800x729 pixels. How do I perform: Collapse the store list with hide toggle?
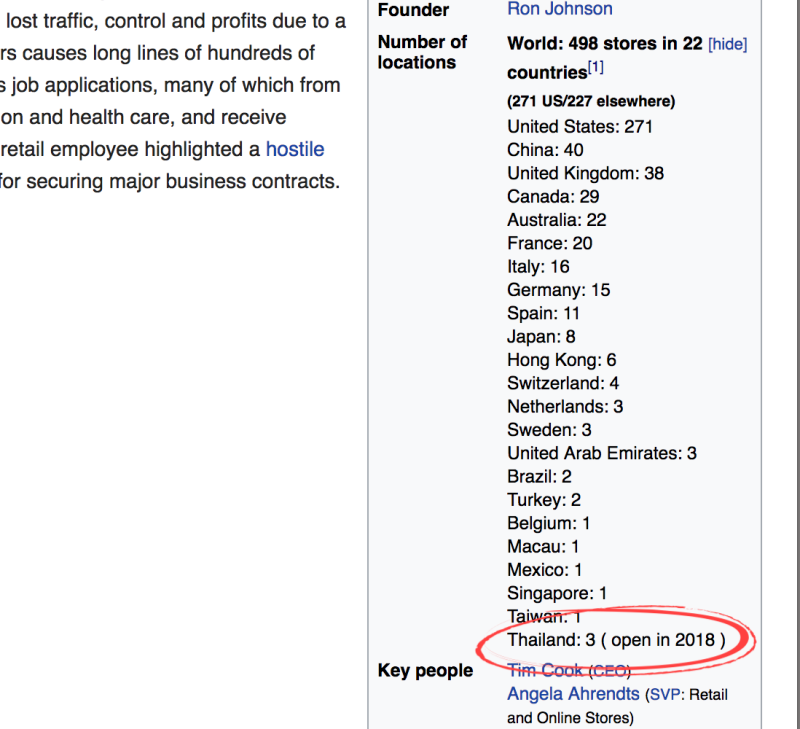click(x=727, y=45)
